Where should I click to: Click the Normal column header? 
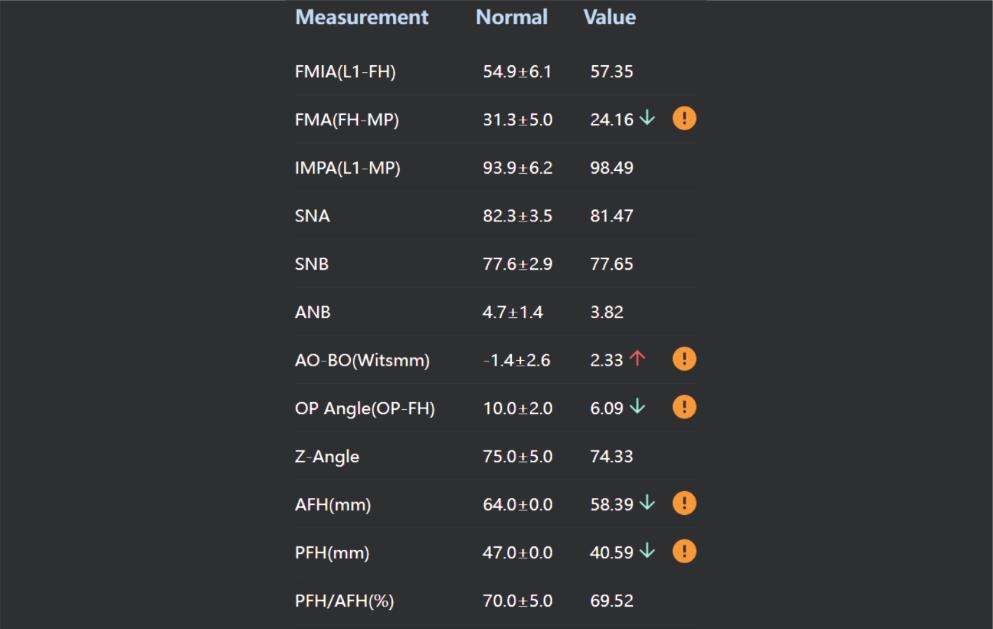point(511,17)
